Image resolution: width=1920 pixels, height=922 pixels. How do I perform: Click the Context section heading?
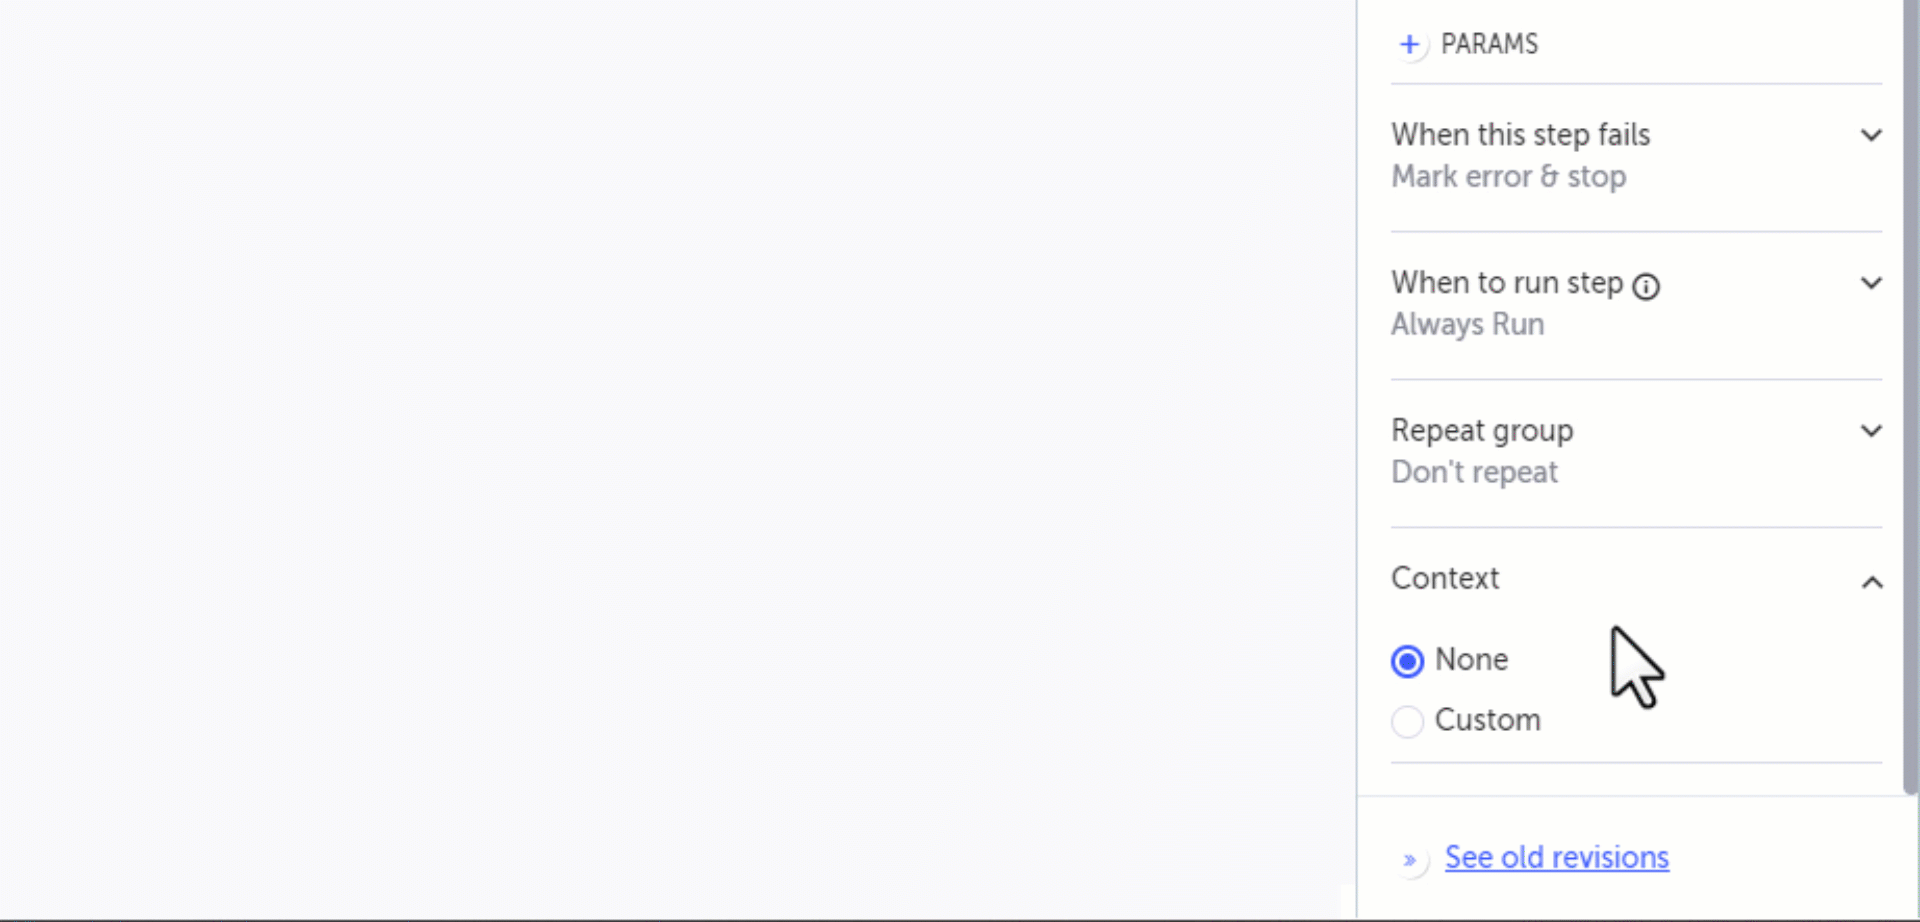click(1445, 579)
